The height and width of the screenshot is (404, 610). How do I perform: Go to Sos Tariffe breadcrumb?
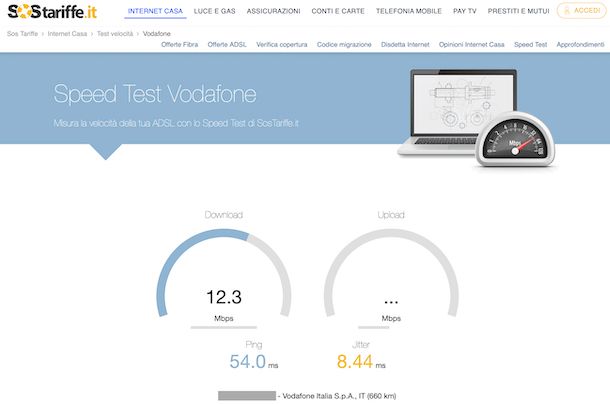23,34
